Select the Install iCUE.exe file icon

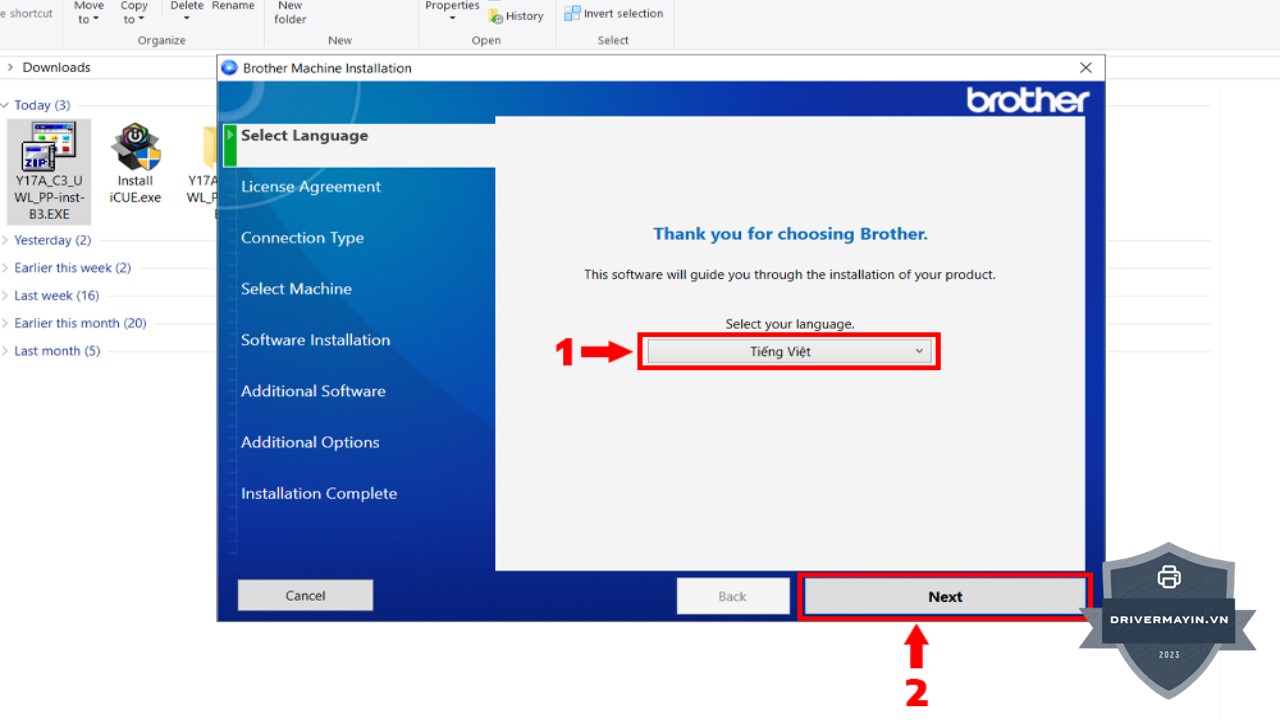(x=135, y=148)
